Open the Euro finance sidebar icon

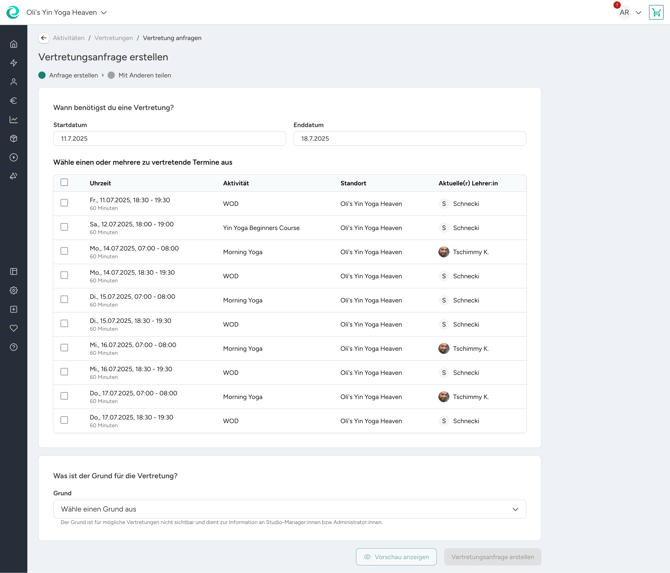[x=13, y=101]
